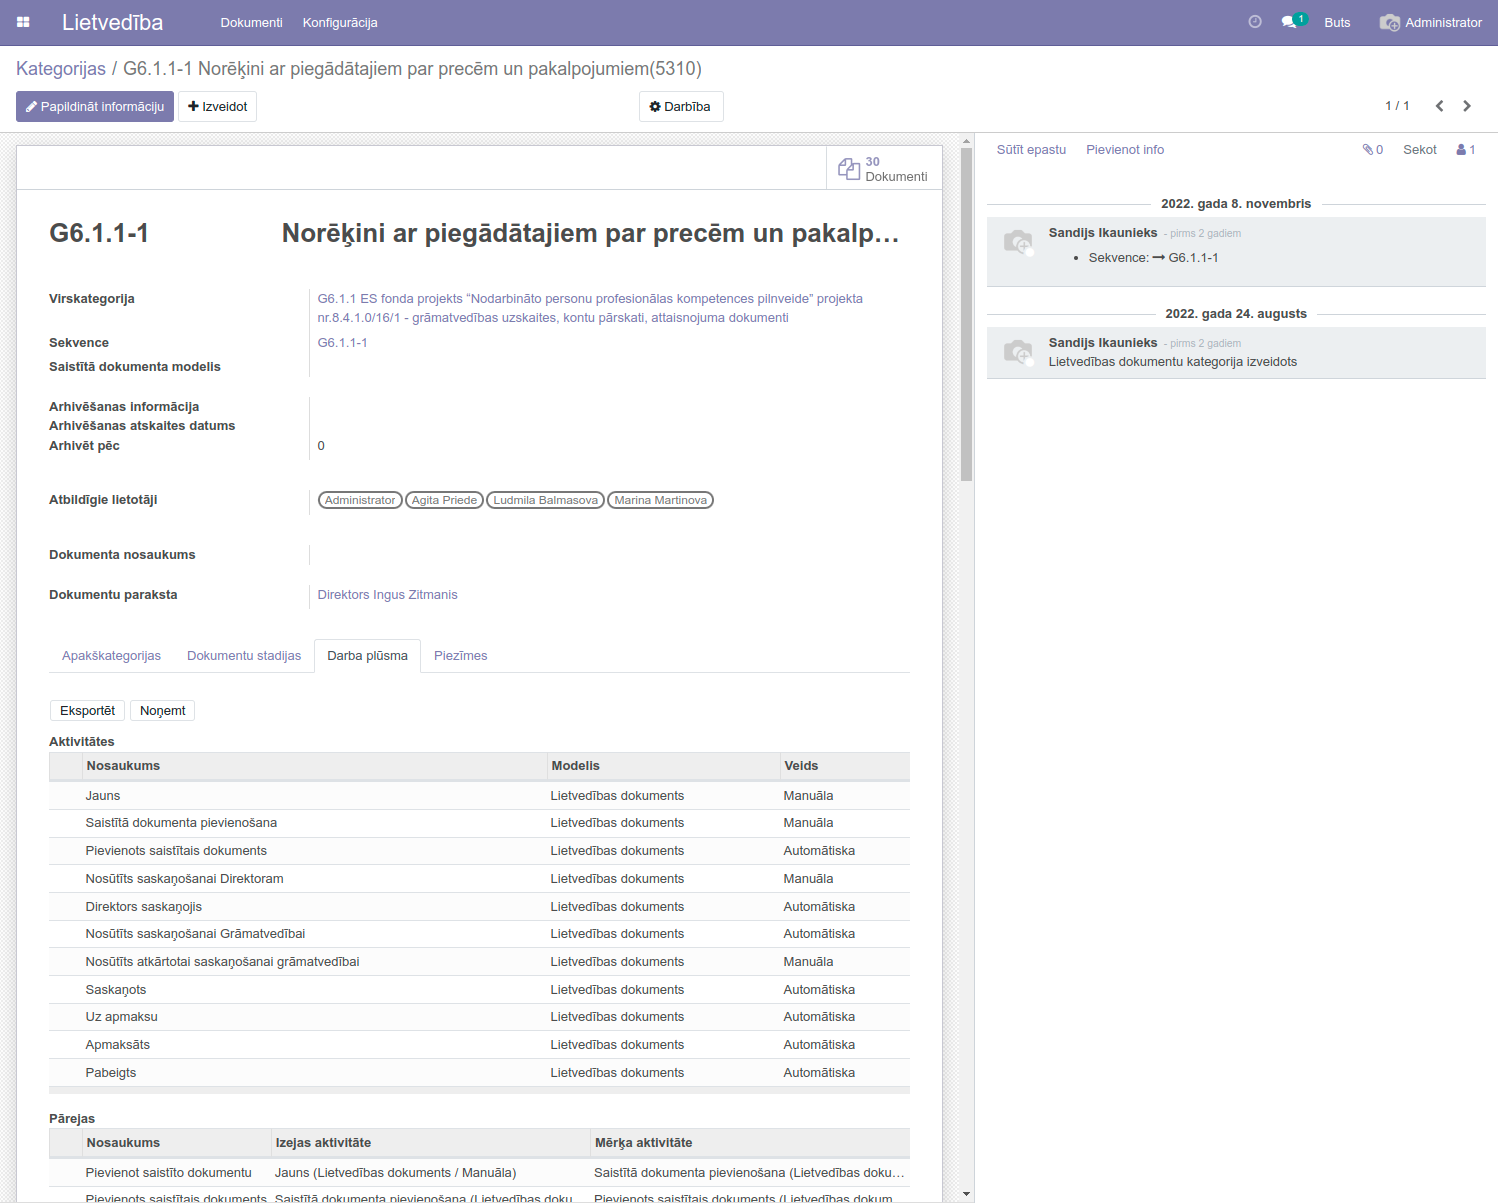The image size is (1498, 1203).
Task: Open the apps grid menu icon
Action: click(23, 22)
